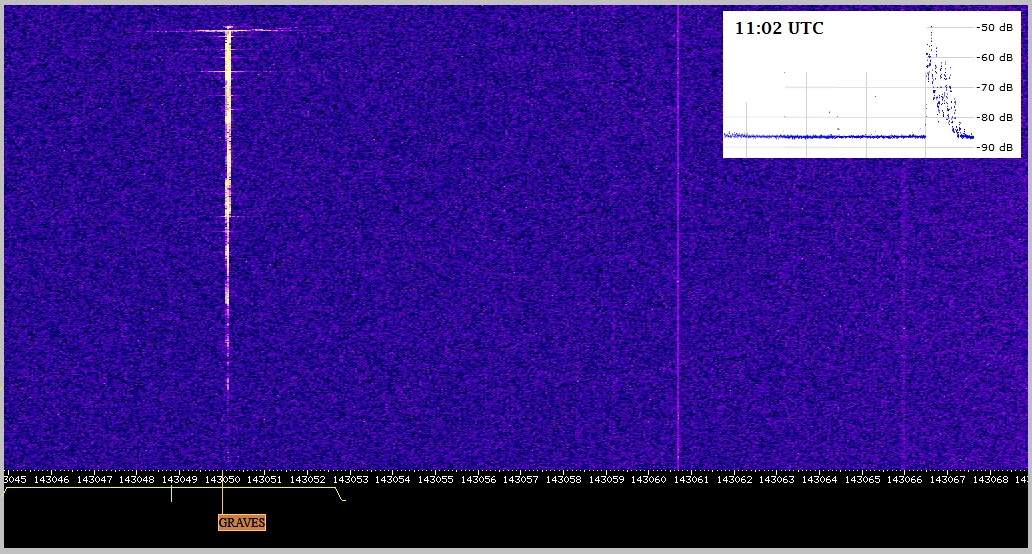Click the -90 dB scale label
This screenshot has height=554, width=1032.
[994, 147]
